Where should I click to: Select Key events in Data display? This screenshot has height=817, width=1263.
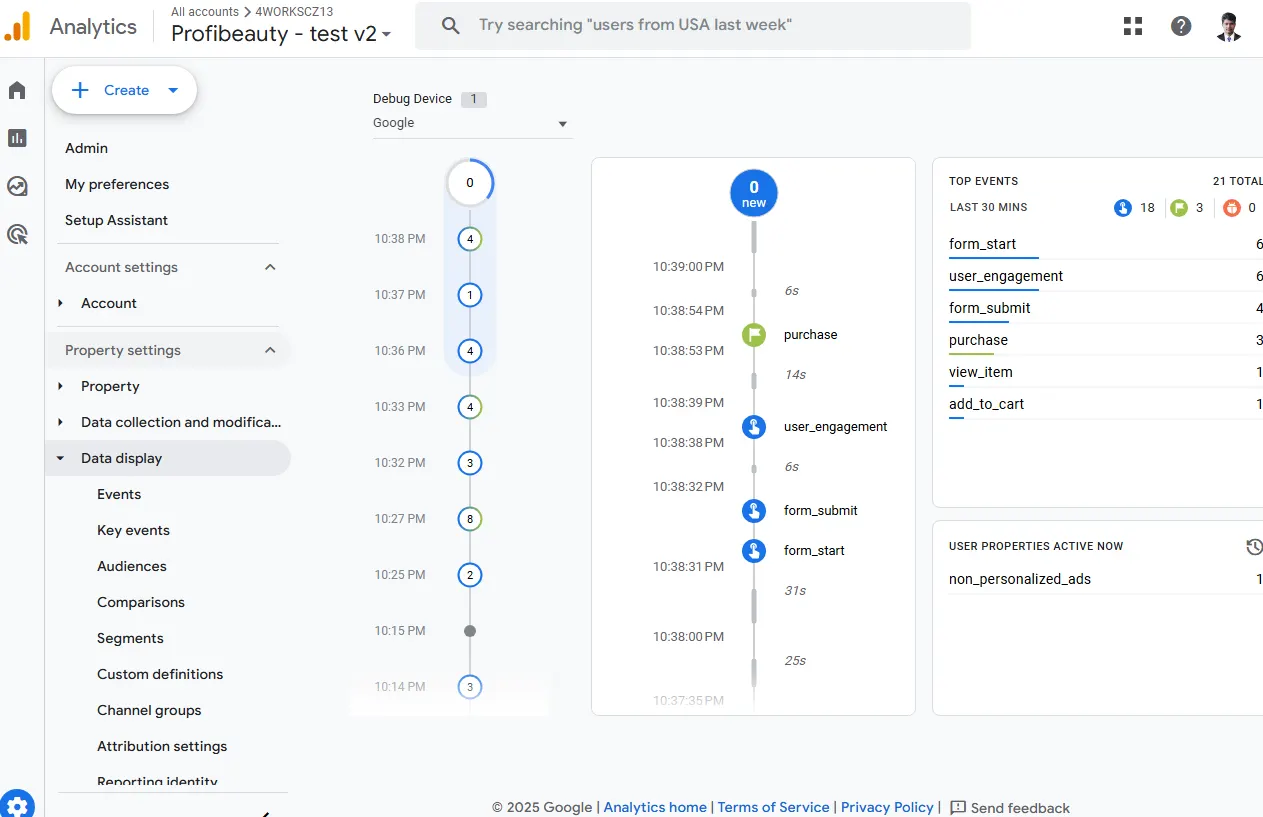coord(133,530)
